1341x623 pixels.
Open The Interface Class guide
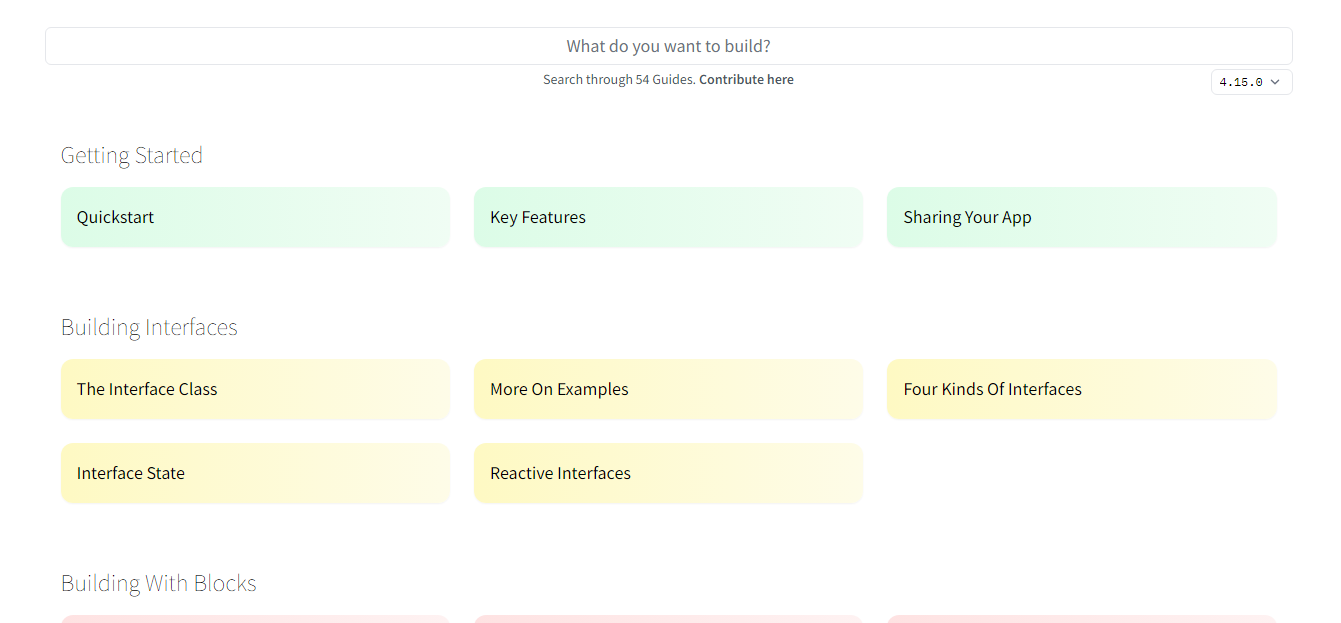tap(255, 389)
